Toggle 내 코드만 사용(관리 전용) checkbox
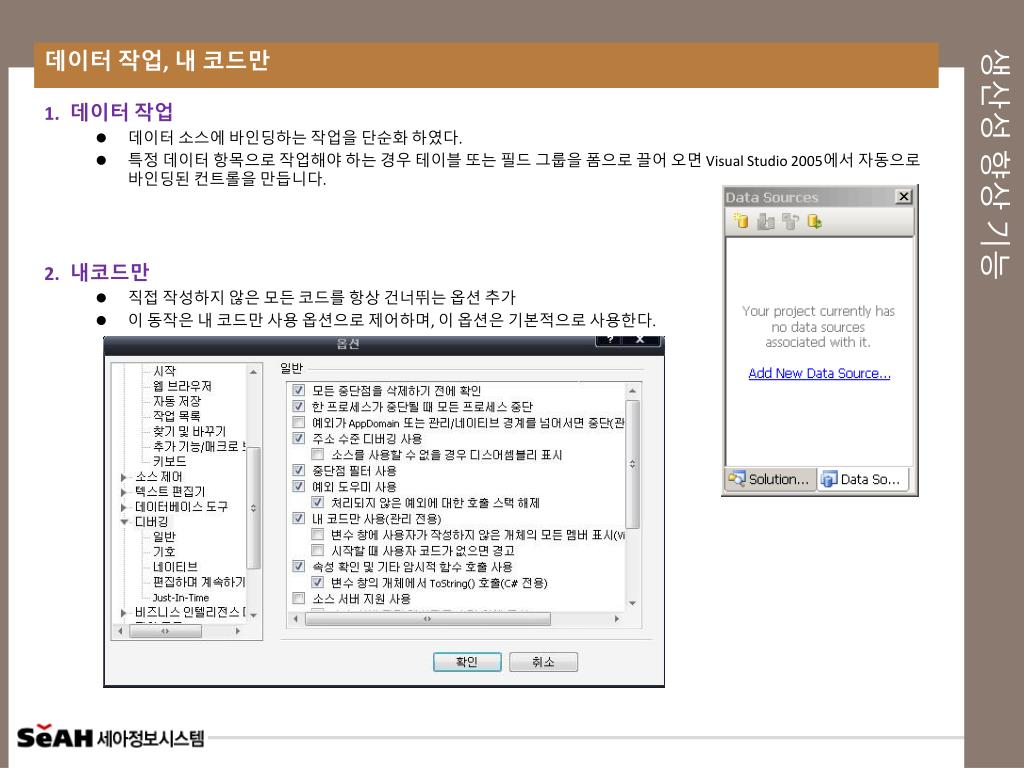Image resolution: width=1024 pixels, height=768 pixels. pyautogui.click(x=298, y=518)
